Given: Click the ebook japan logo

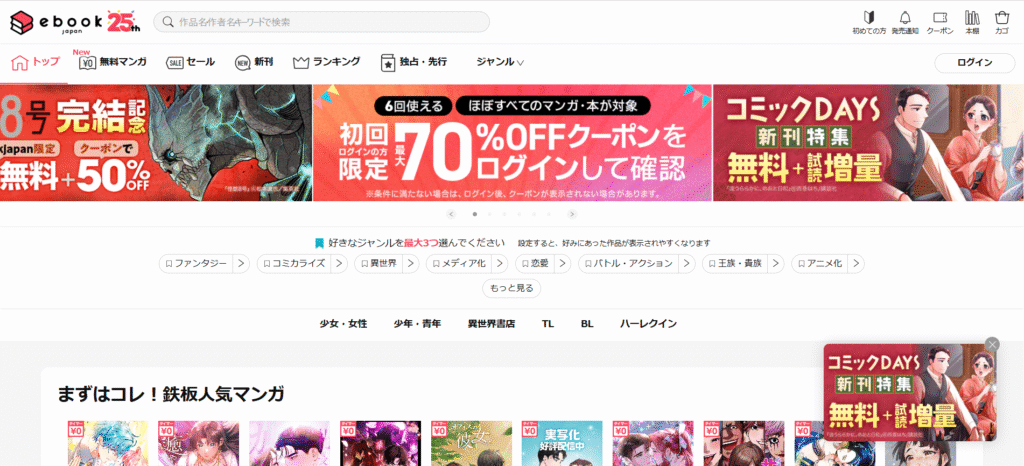Looking at the screenshot, I should [72, 21].
